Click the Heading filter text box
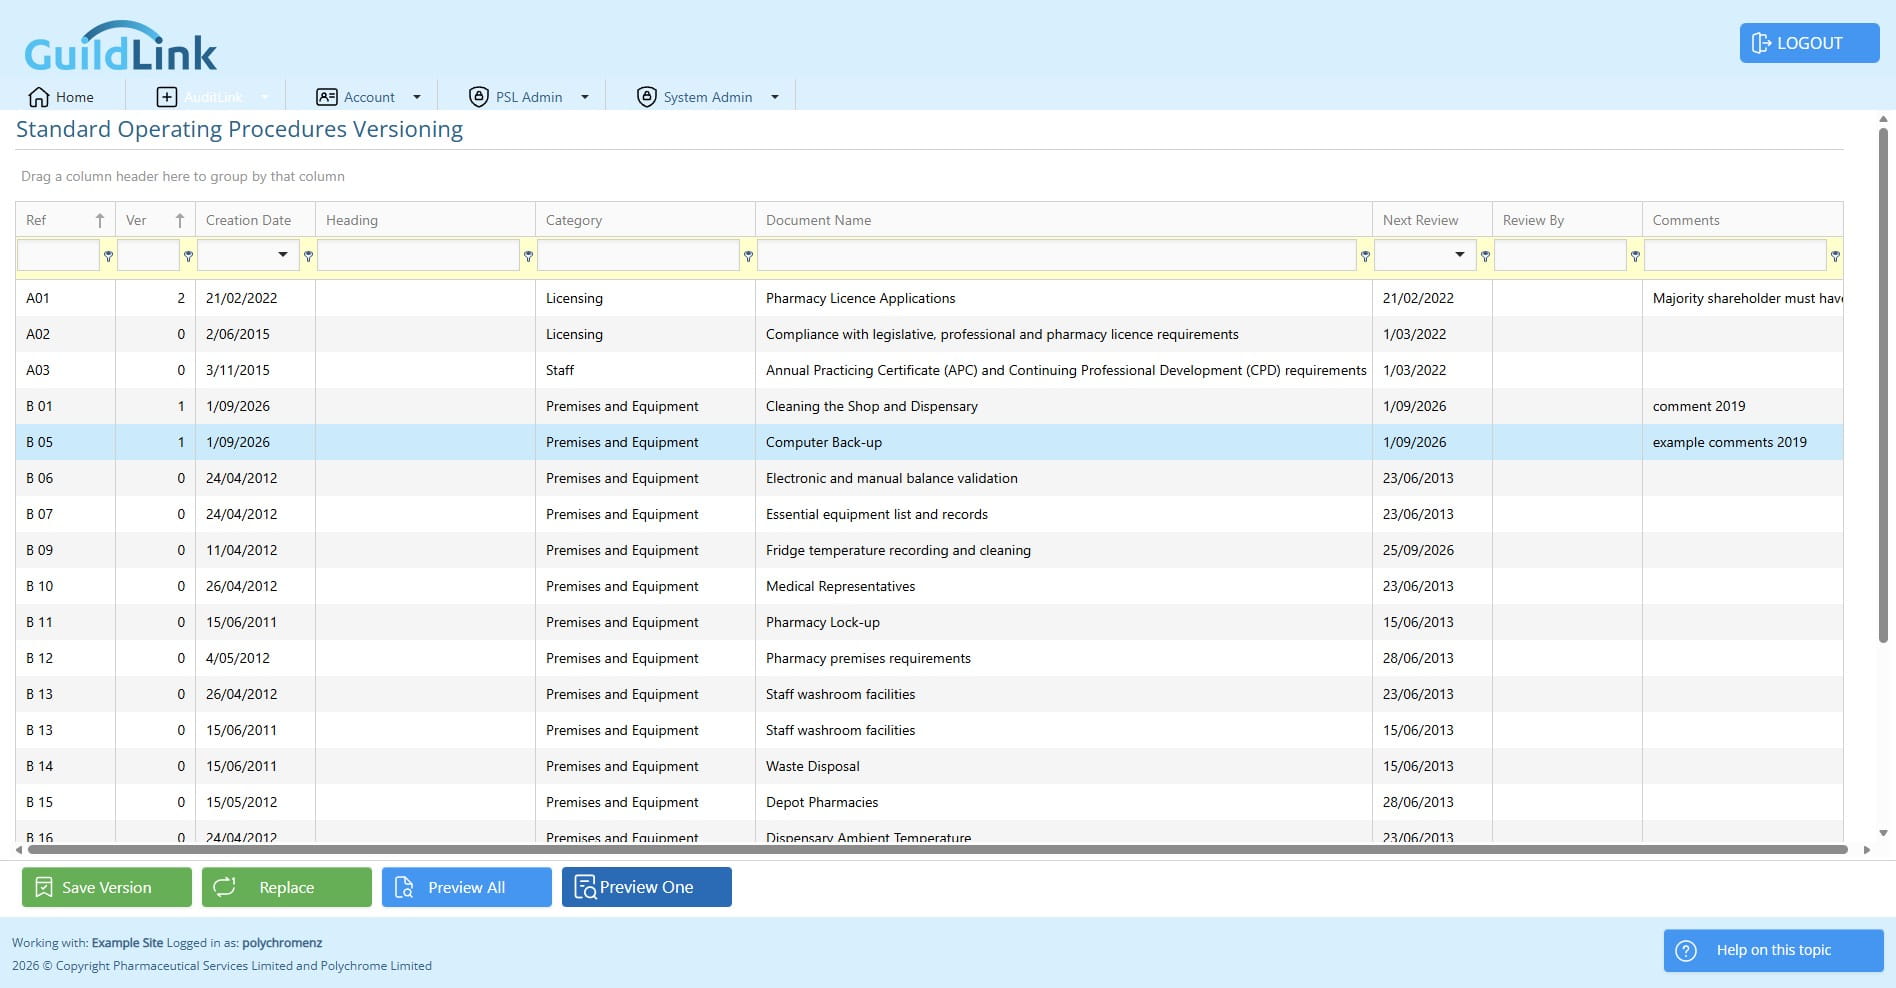The image size is (1896, 988). point(419,255)
